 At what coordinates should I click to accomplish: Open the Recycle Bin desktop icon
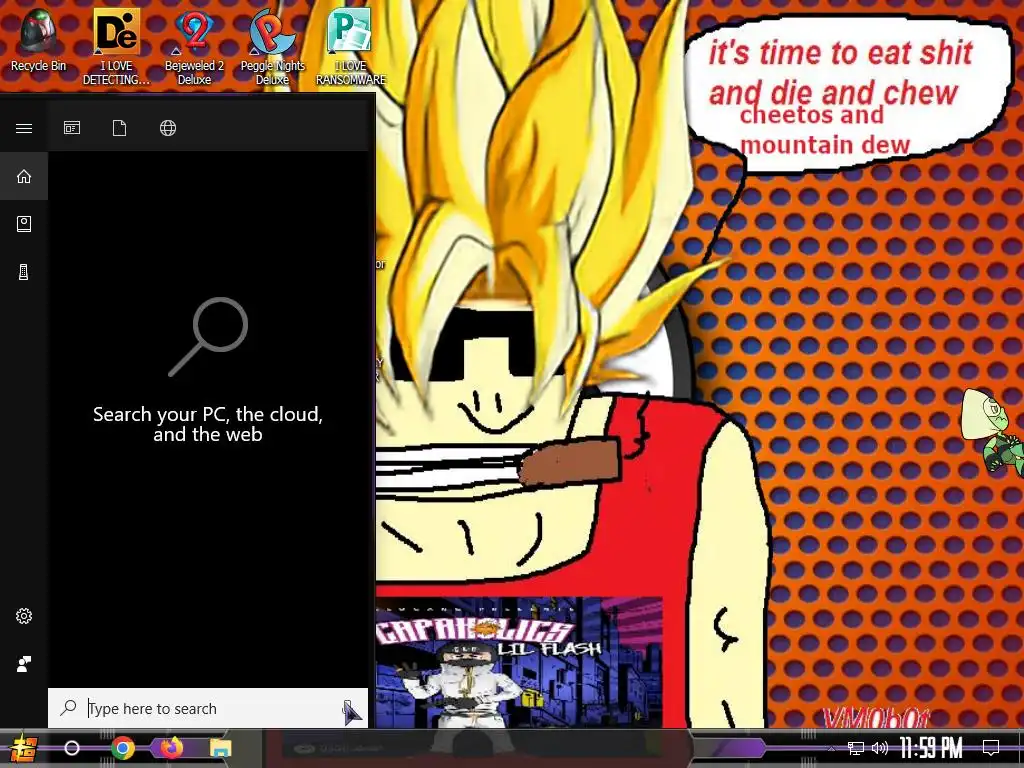[x=38, y=40]
